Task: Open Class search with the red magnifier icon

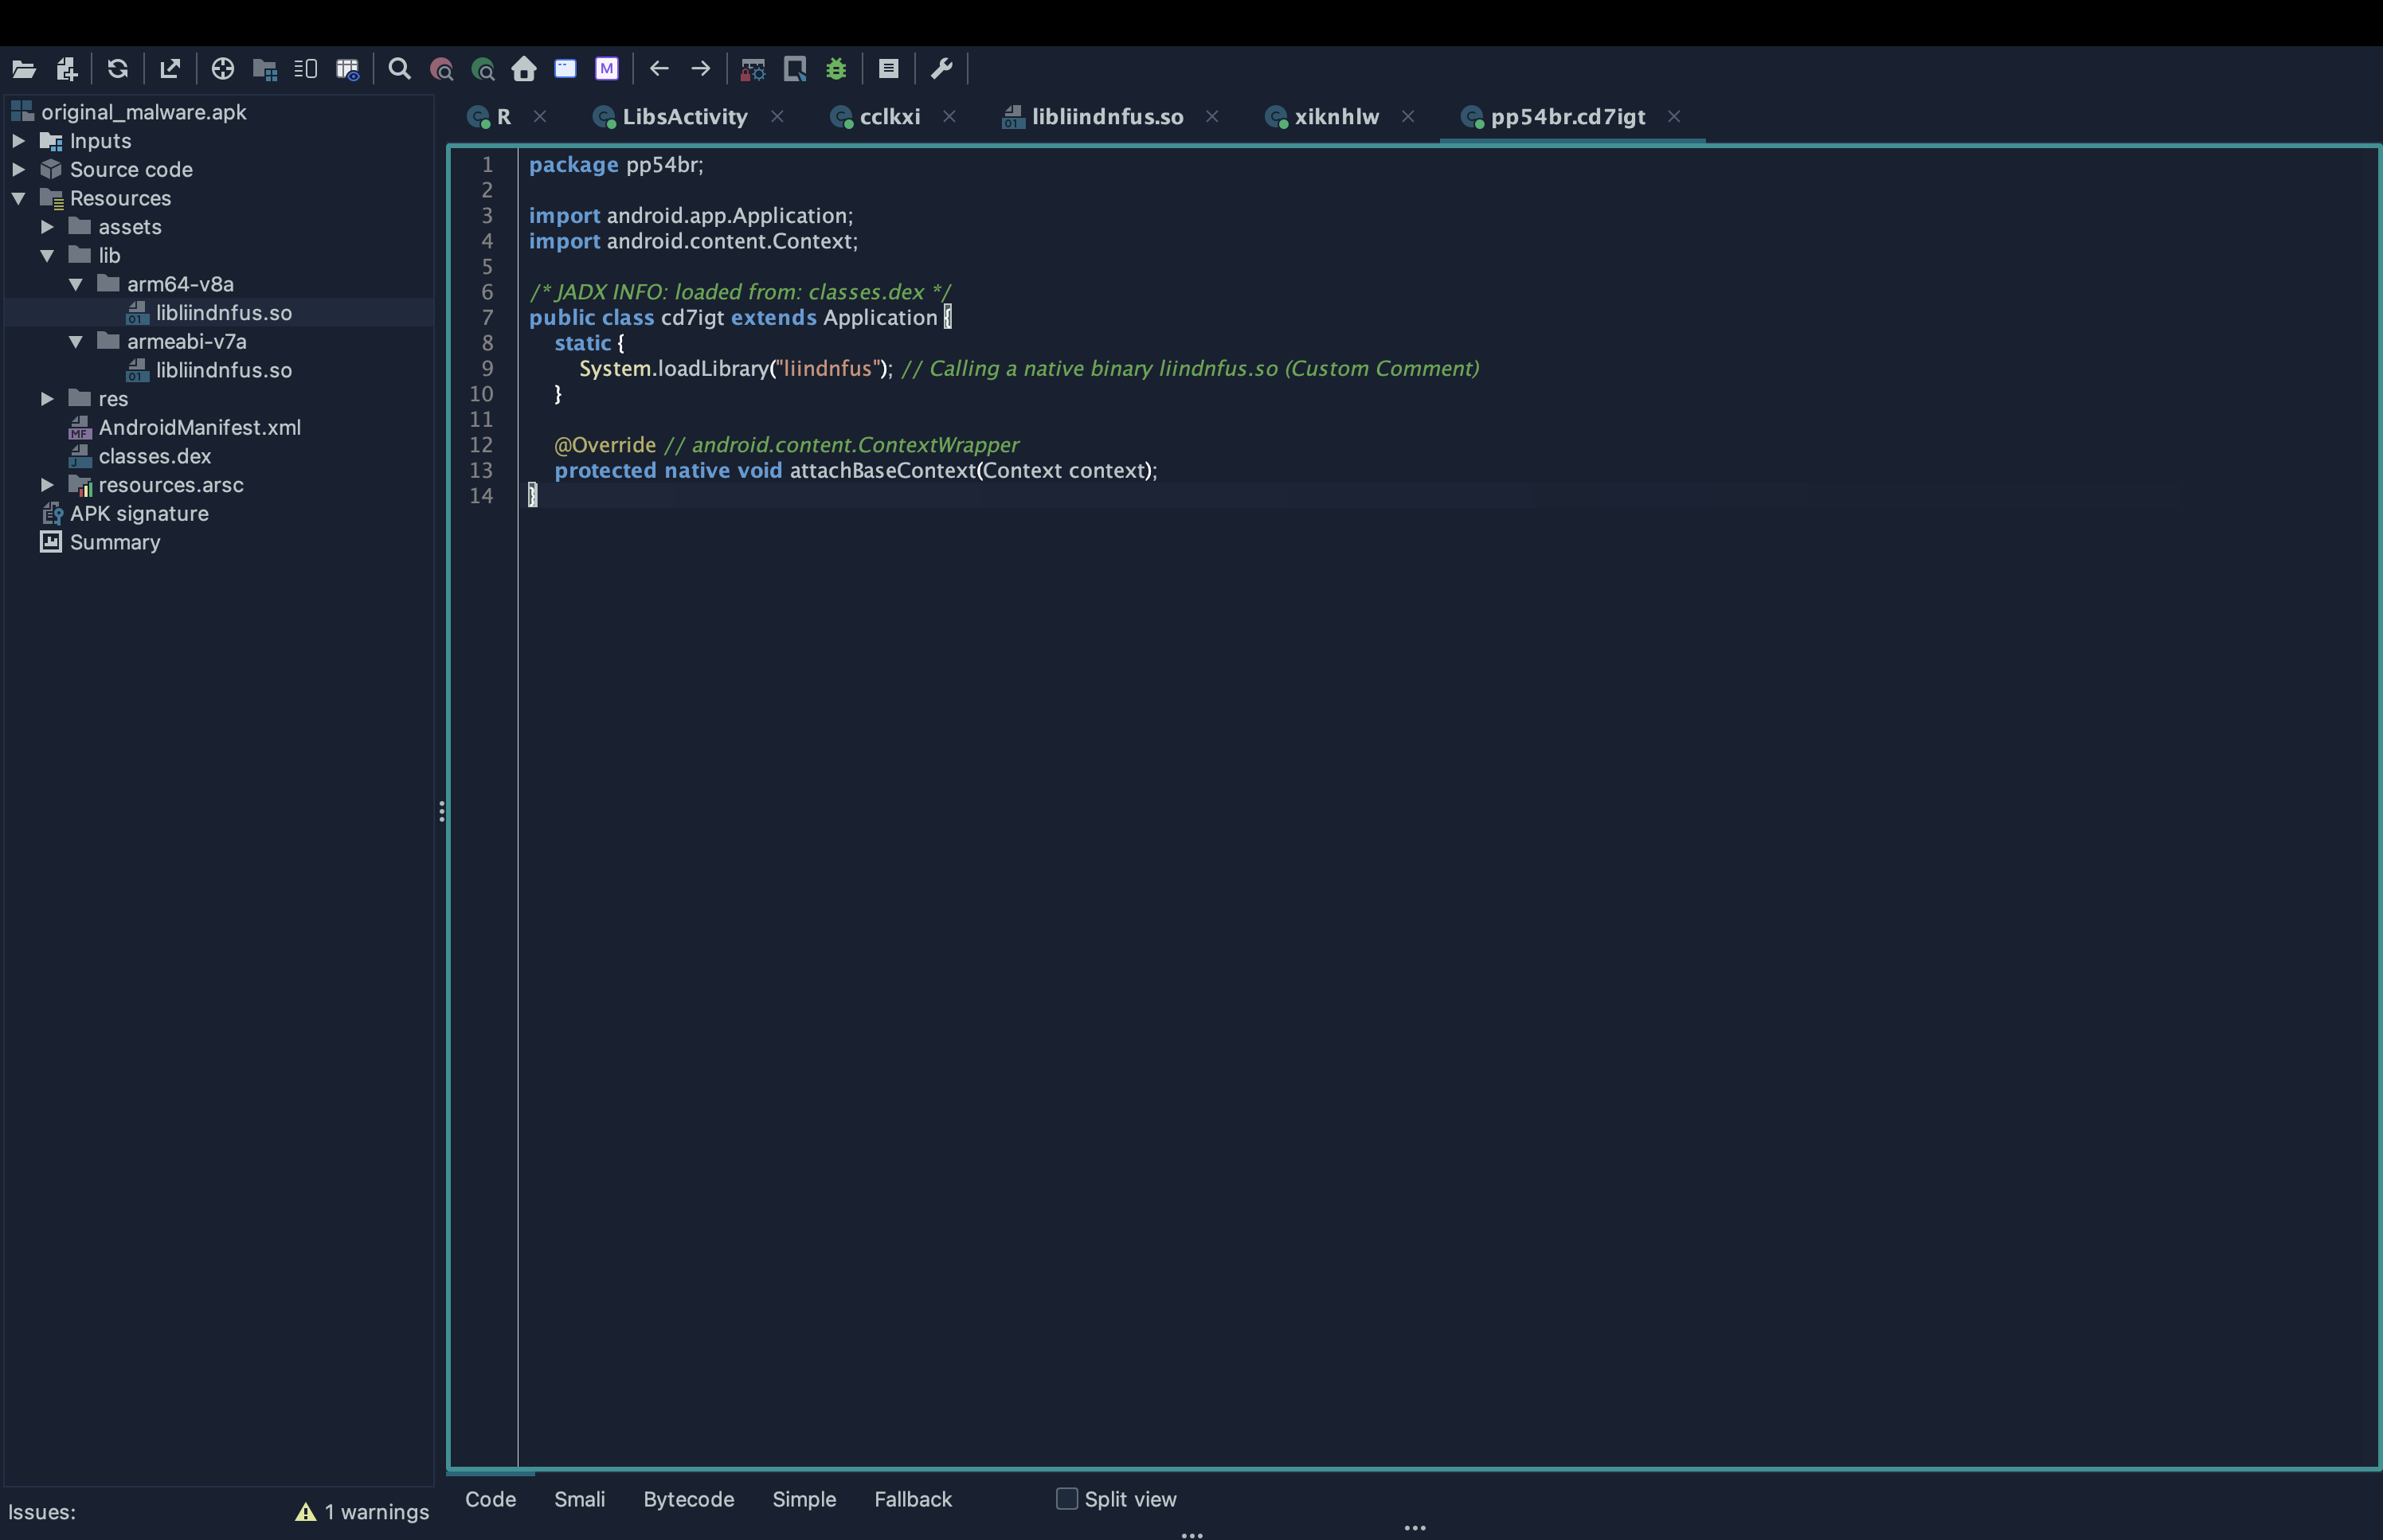Action: coord(441,69)
